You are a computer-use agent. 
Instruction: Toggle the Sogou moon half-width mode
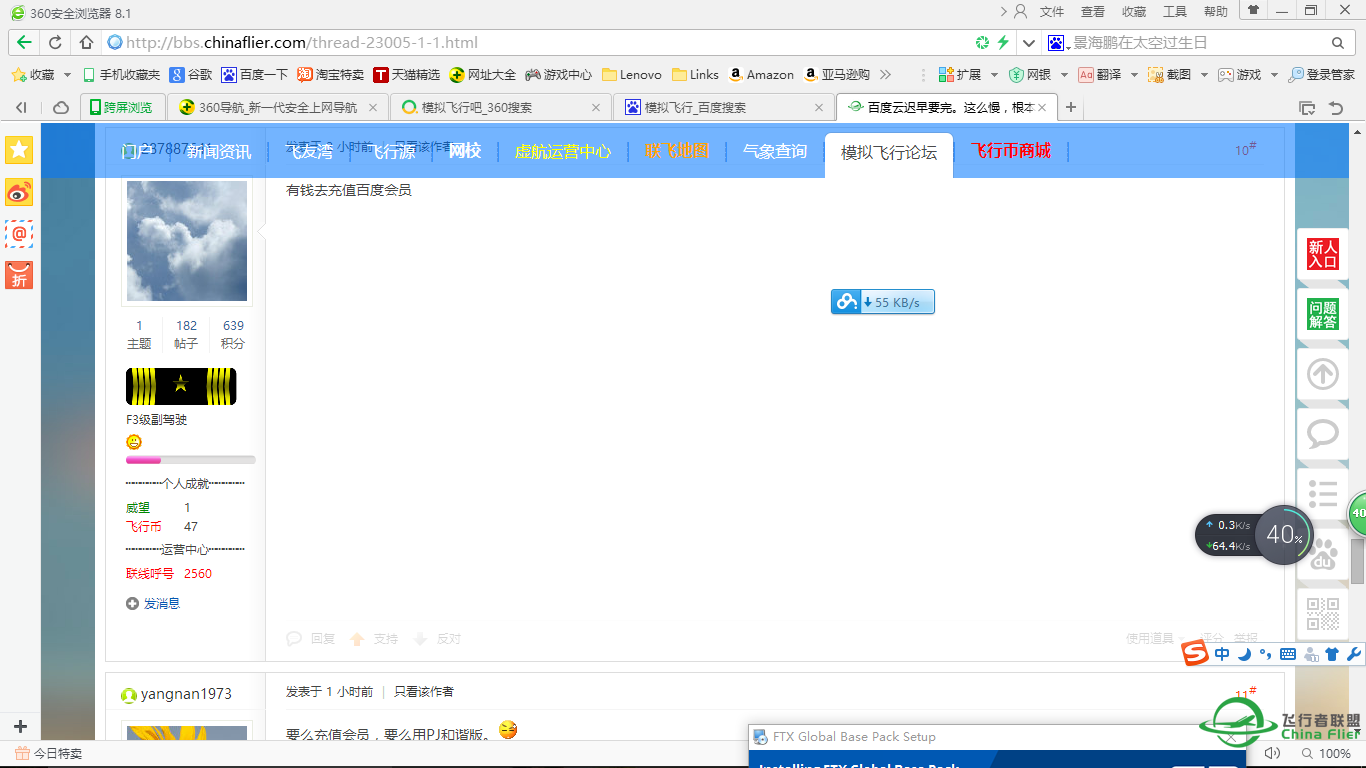pos(1244,654)
